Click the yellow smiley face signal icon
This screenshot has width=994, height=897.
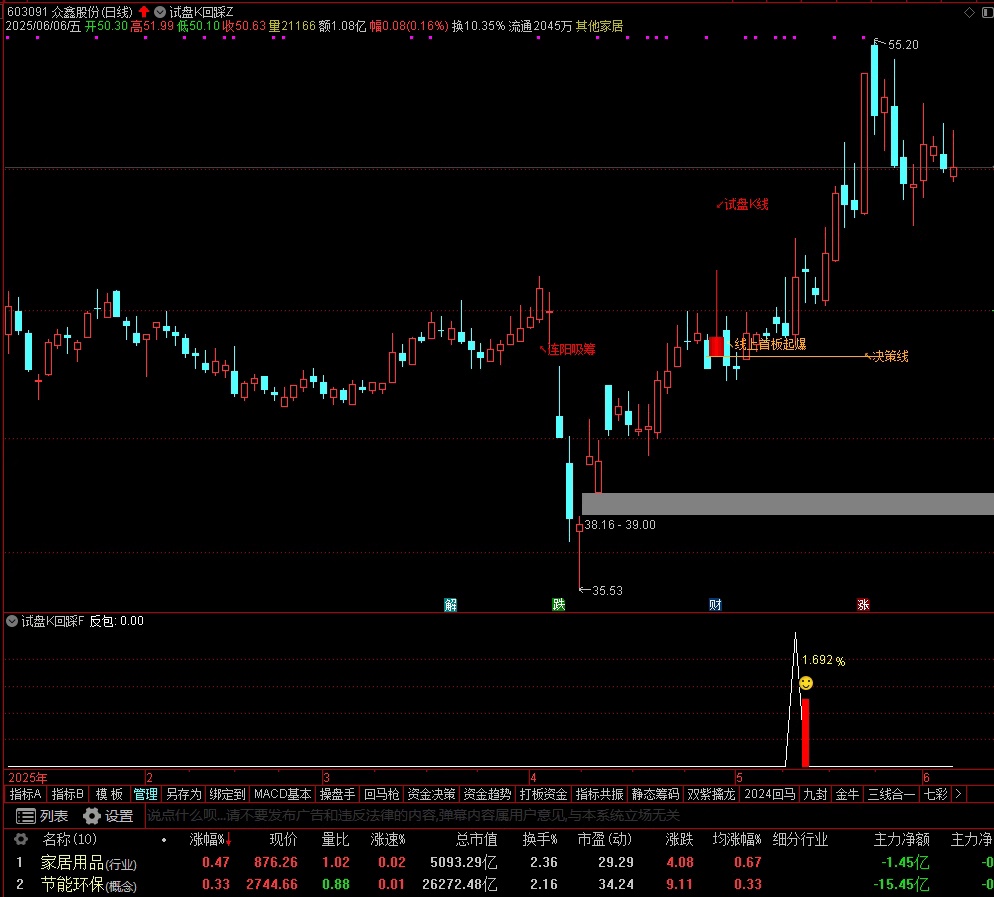coord(805,683)
